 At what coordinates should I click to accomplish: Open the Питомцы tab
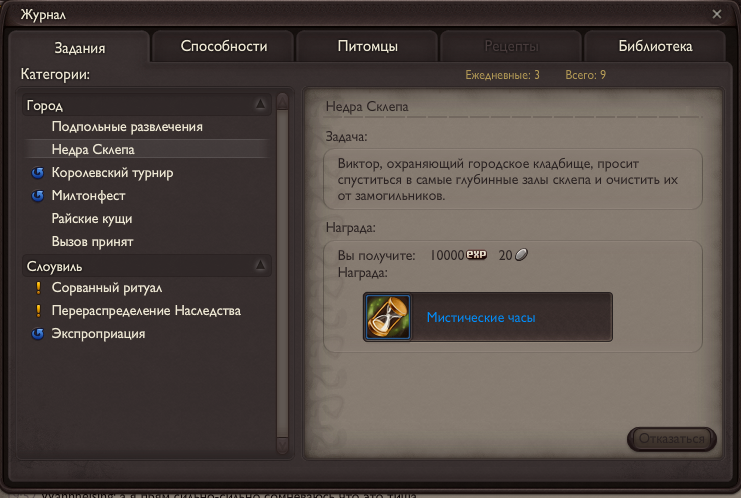tap(367, 46)
